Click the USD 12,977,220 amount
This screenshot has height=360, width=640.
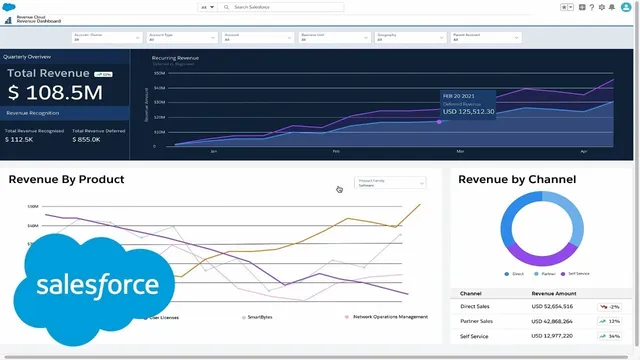click(552, 336)
